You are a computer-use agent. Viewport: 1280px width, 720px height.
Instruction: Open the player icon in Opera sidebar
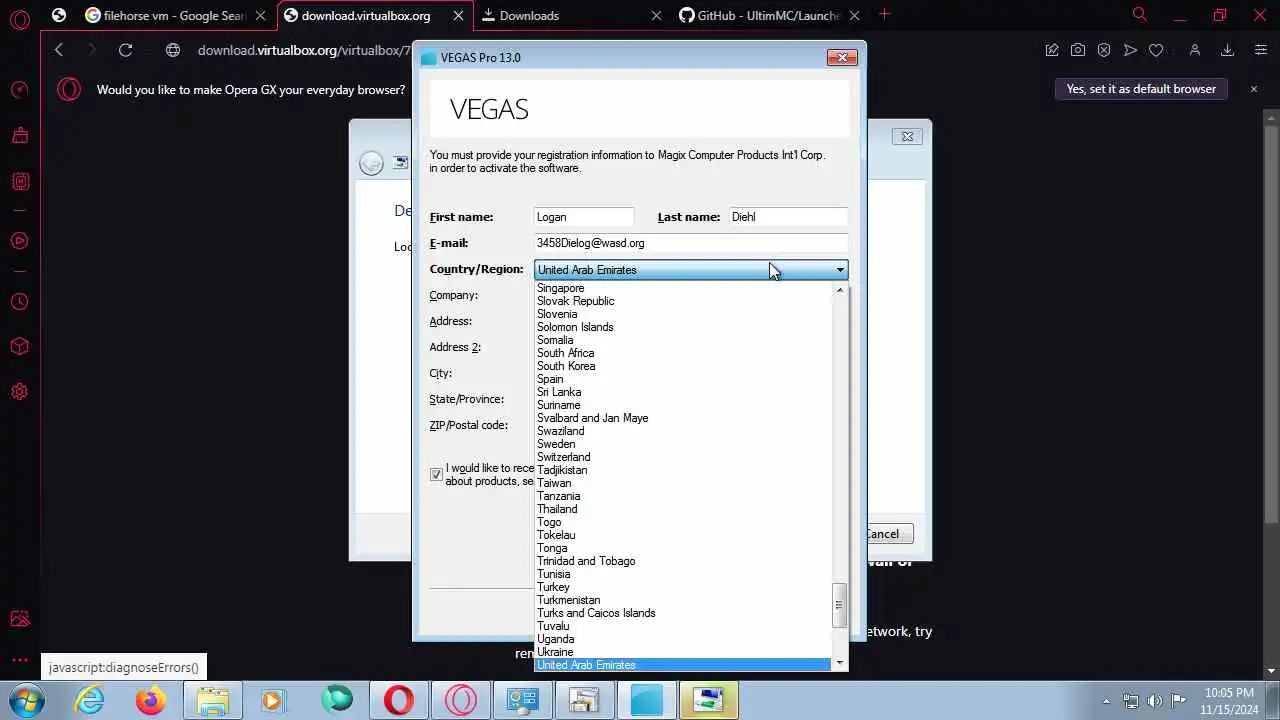pos(19,240)
